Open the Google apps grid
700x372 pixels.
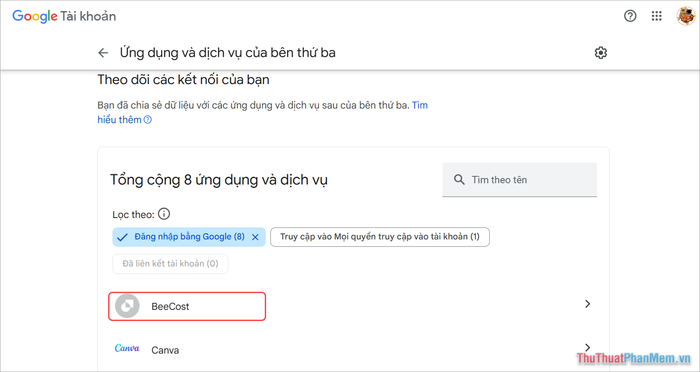[x=656, y=17]
